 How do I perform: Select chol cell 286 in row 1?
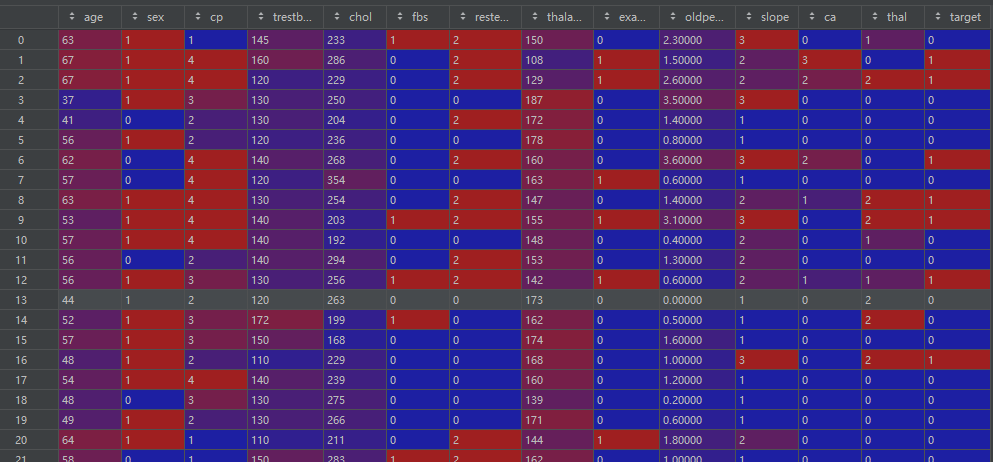tap(355, 60)
